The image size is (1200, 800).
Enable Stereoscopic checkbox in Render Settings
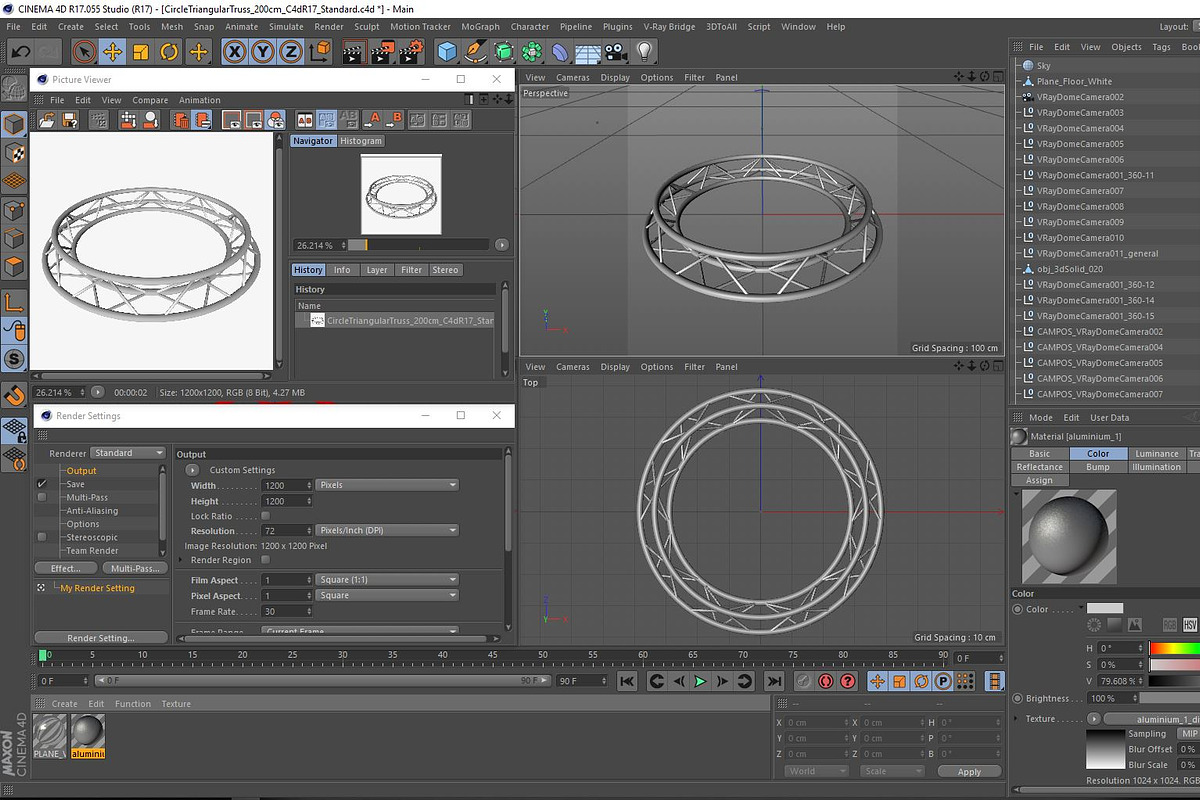coord(42,537)
